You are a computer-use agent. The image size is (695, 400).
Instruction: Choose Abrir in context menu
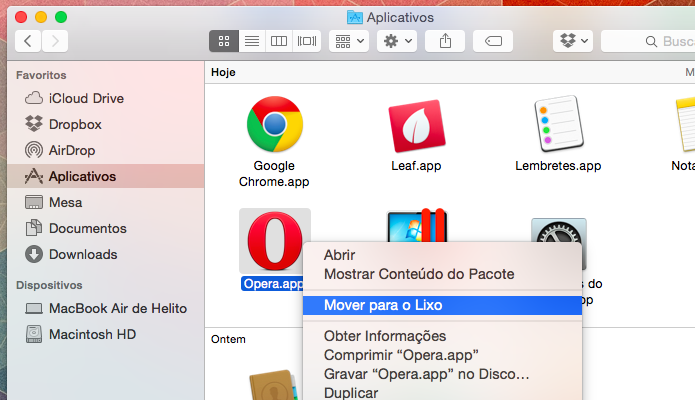coord(442,255)
